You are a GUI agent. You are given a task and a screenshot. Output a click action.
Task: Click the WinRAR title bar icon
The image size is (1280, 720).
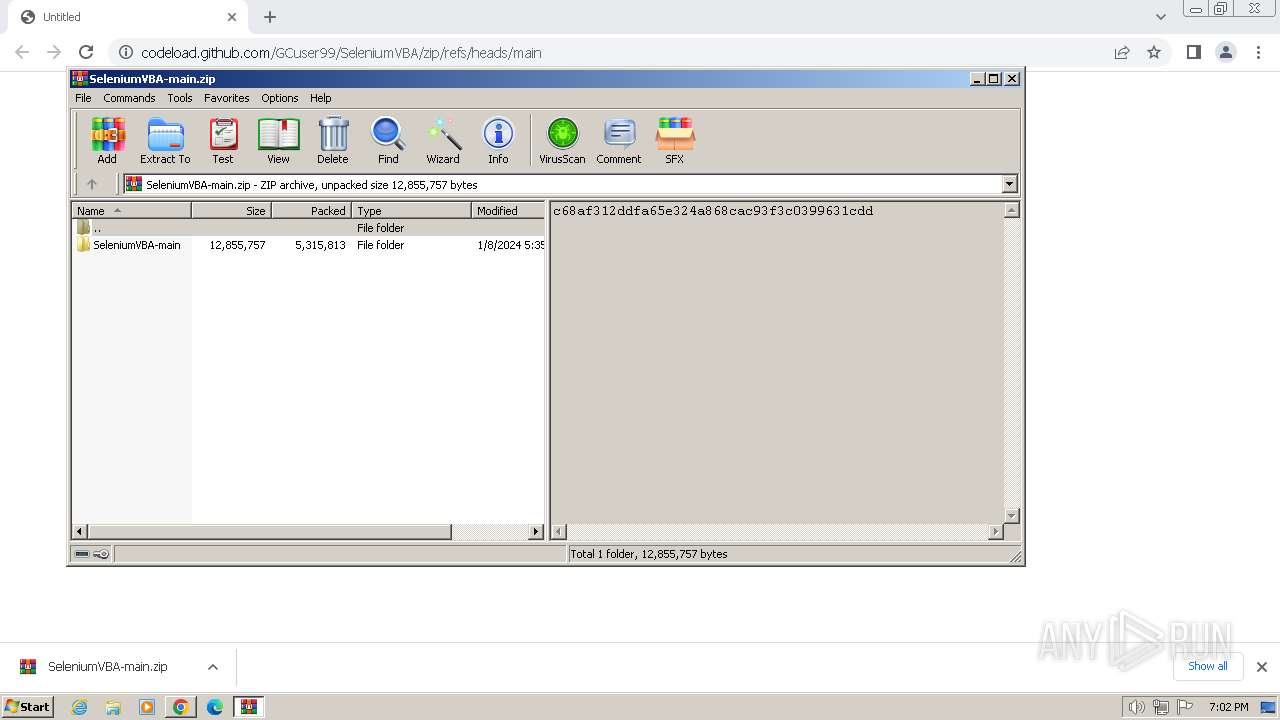pyautogui.click(x=80, y=78)
